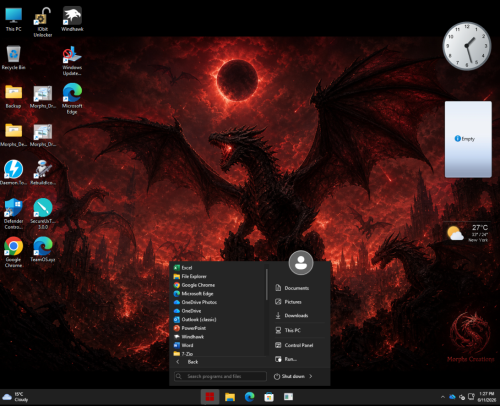Open OneDrive Photos from the Start menu
This screenshot has width=500, height=406.
click(219, 302)
